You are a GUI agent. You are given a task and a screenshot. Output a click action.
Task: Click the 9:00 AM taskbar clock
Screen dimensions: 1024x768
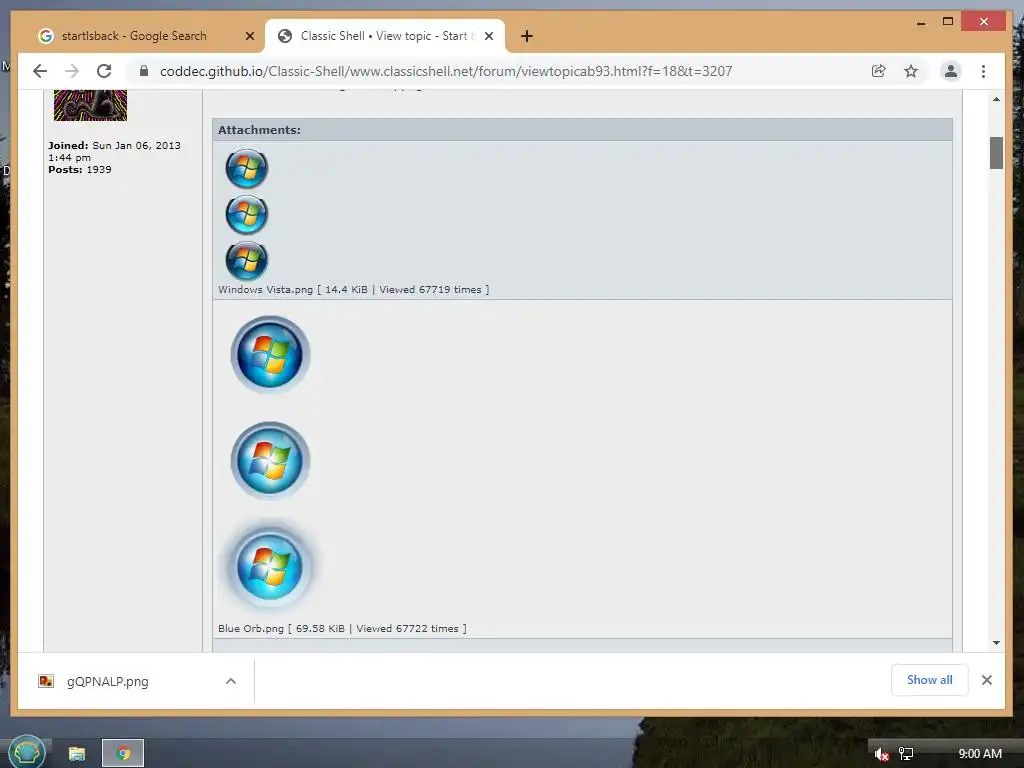click(x=980, y=754)
